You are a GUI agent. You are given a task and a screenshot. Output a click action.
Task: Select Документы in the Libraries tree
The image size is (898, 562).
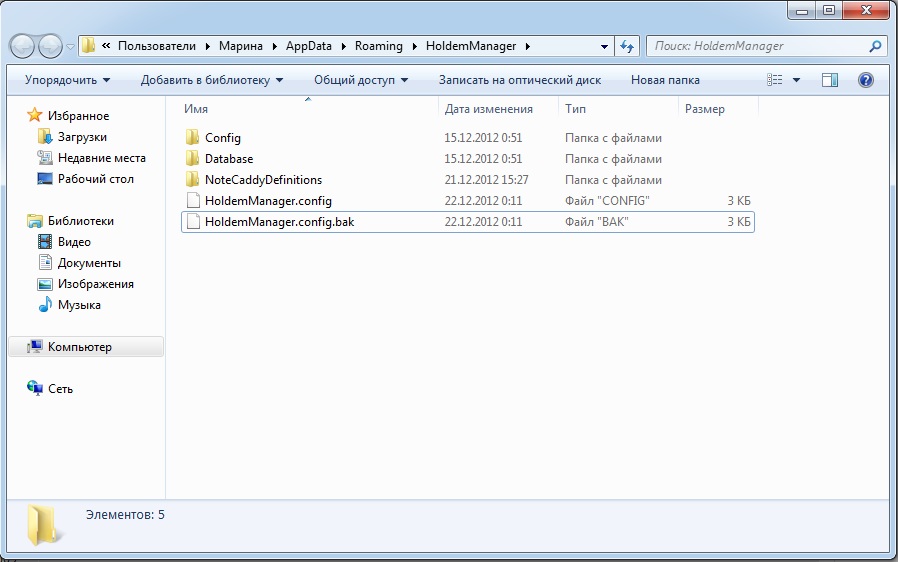(x=89, y=263)
